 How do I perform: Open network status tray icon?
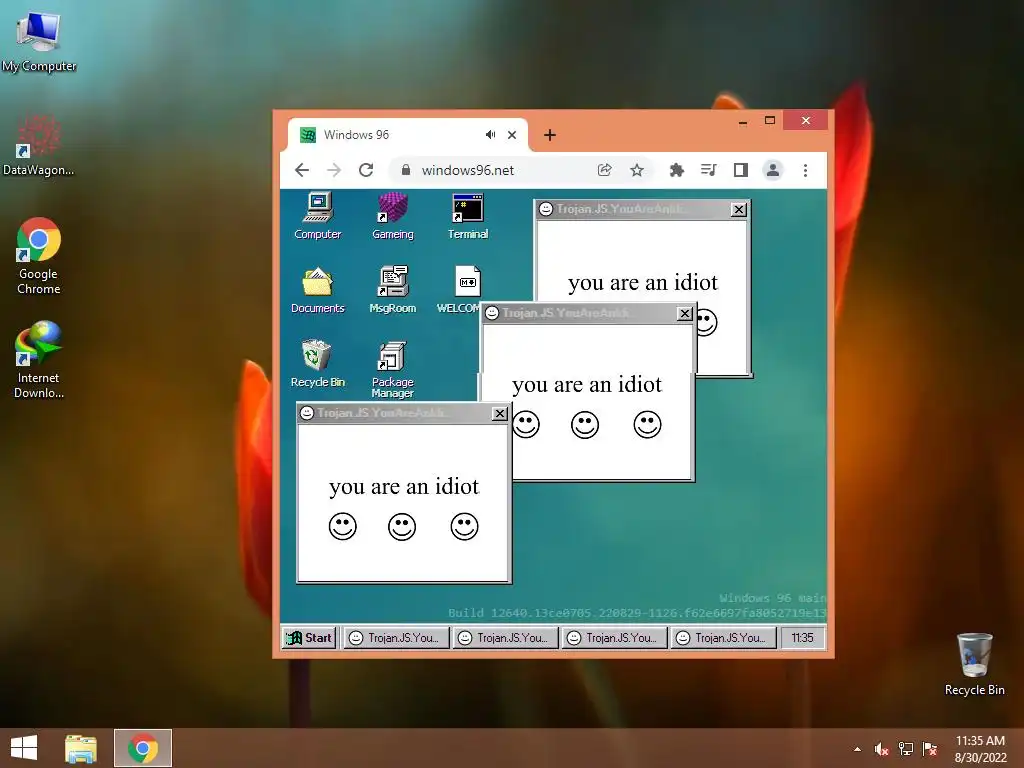tap(906, 749)
